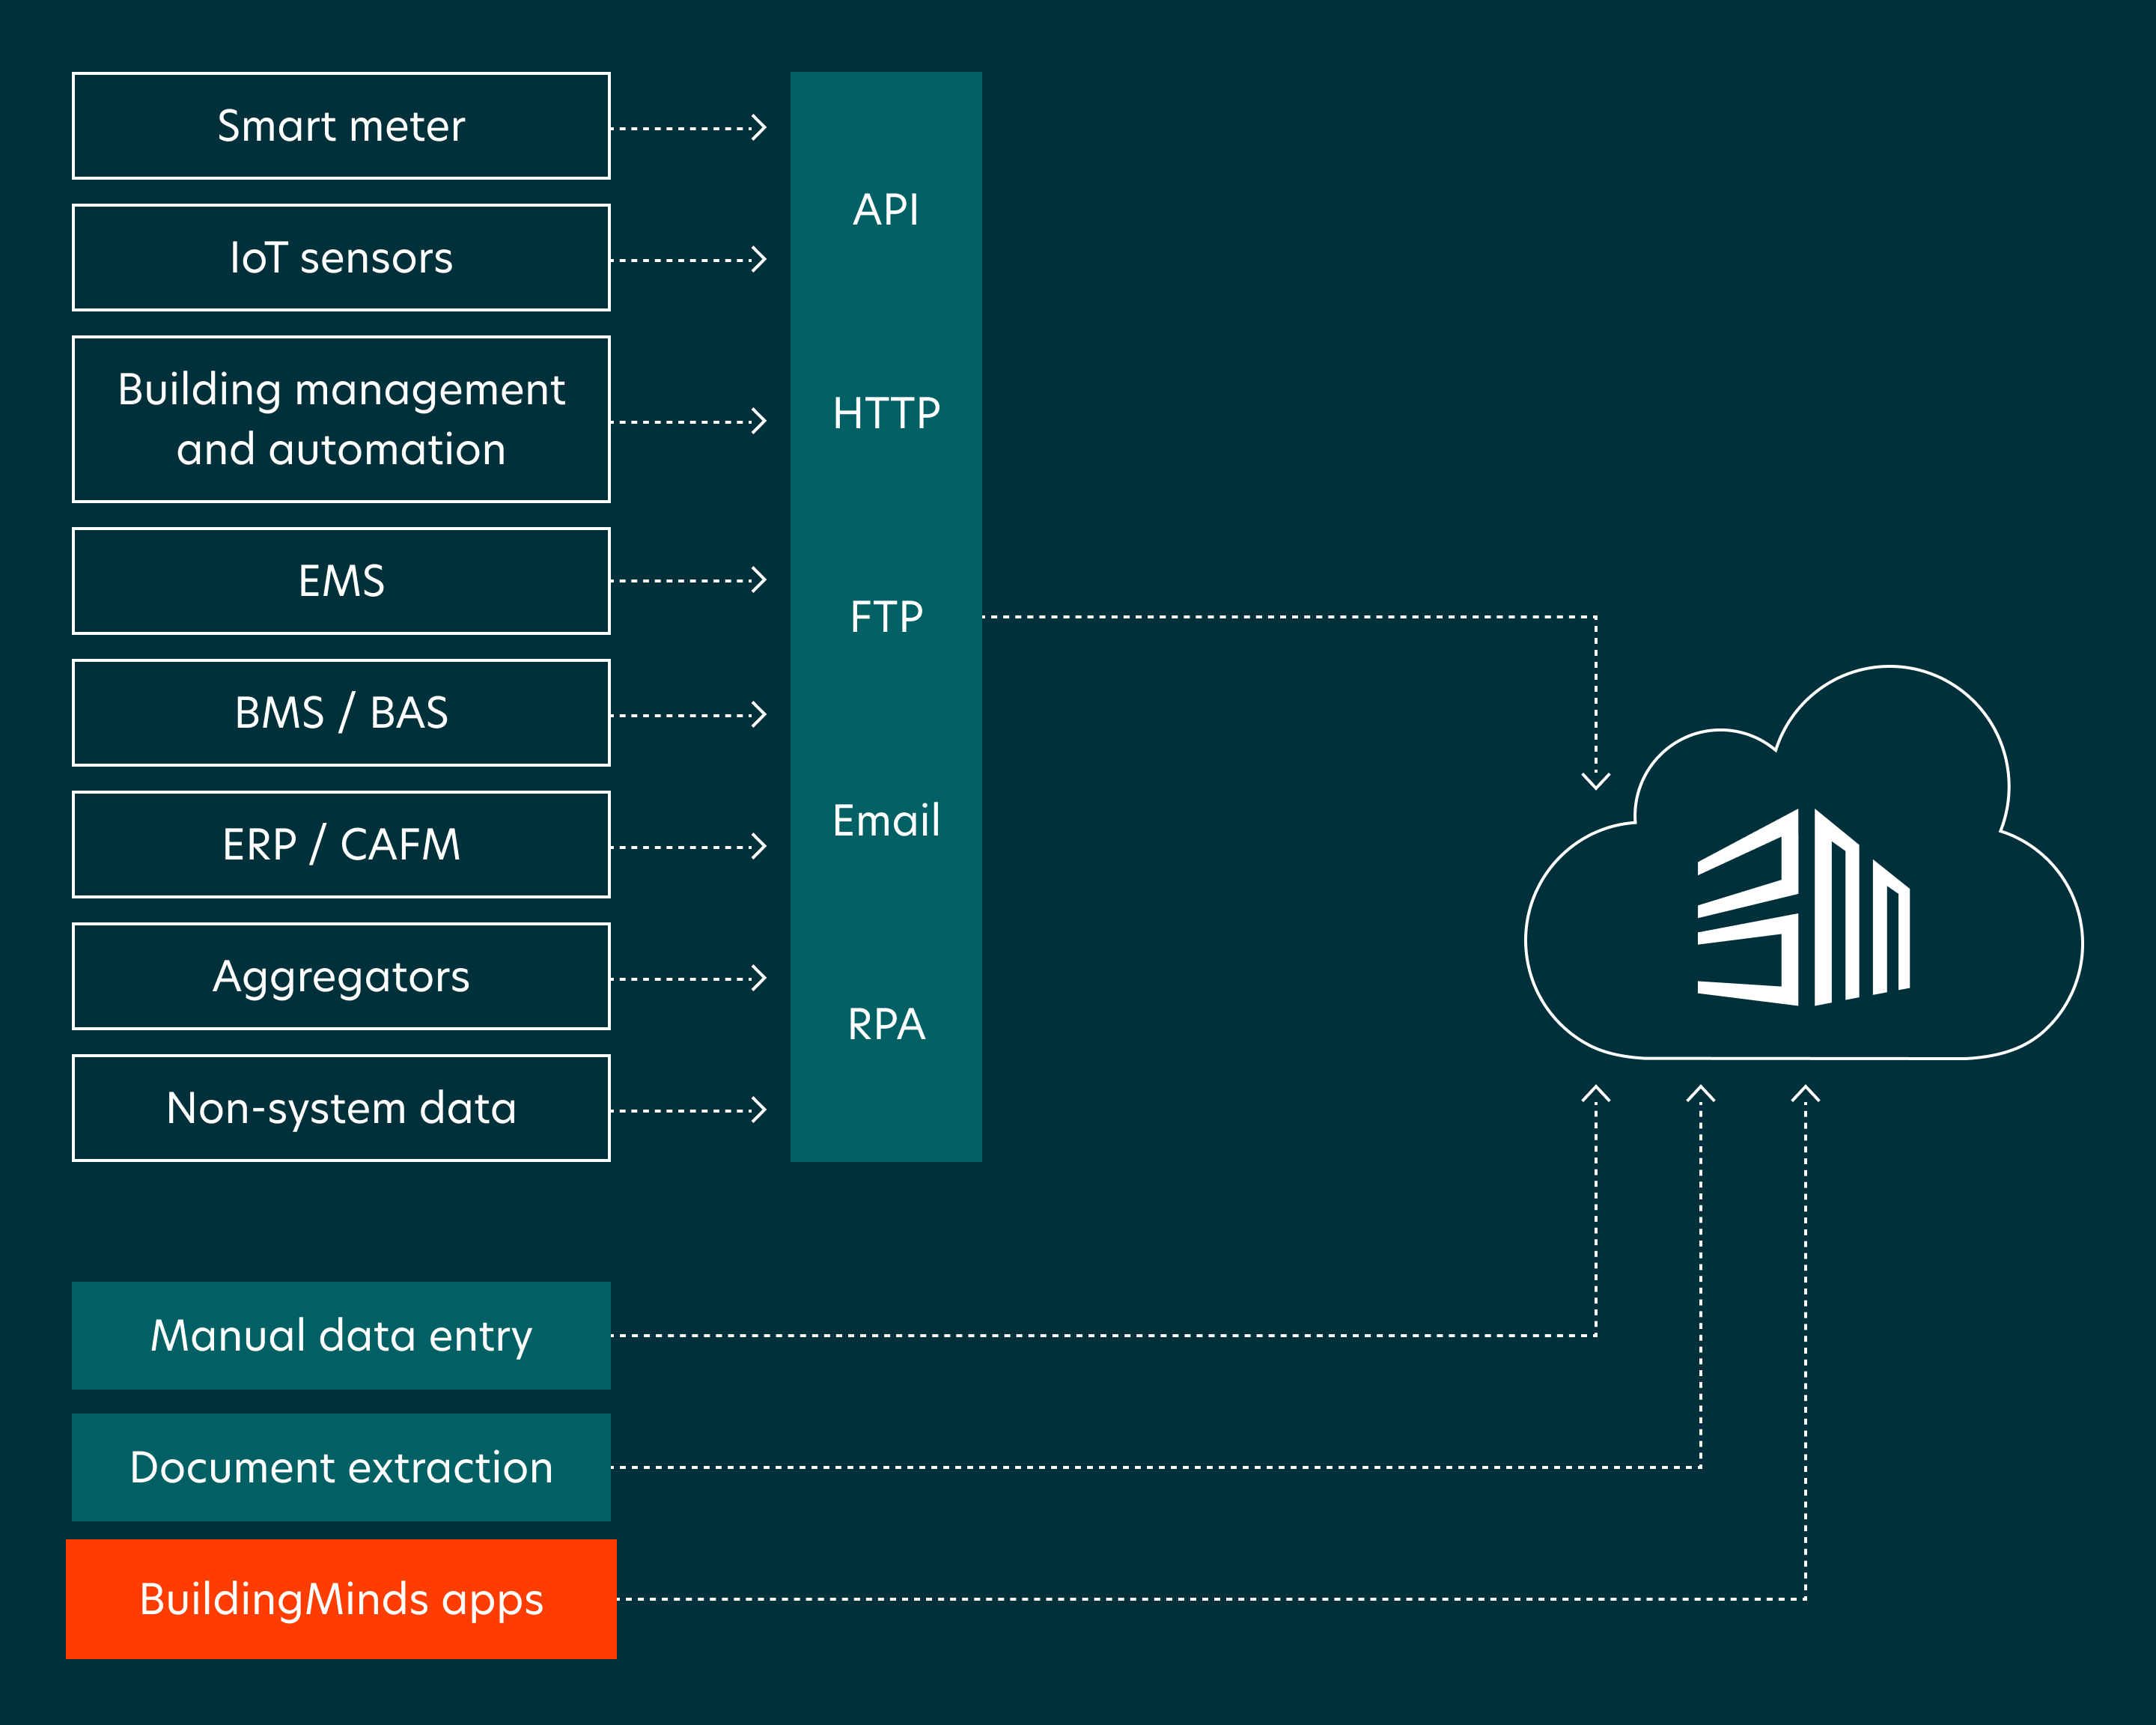The image size is (2156, 1725).
Task: Choose the ERP / CAFM box
Action: pyautogui.click(x=341, y=845)
